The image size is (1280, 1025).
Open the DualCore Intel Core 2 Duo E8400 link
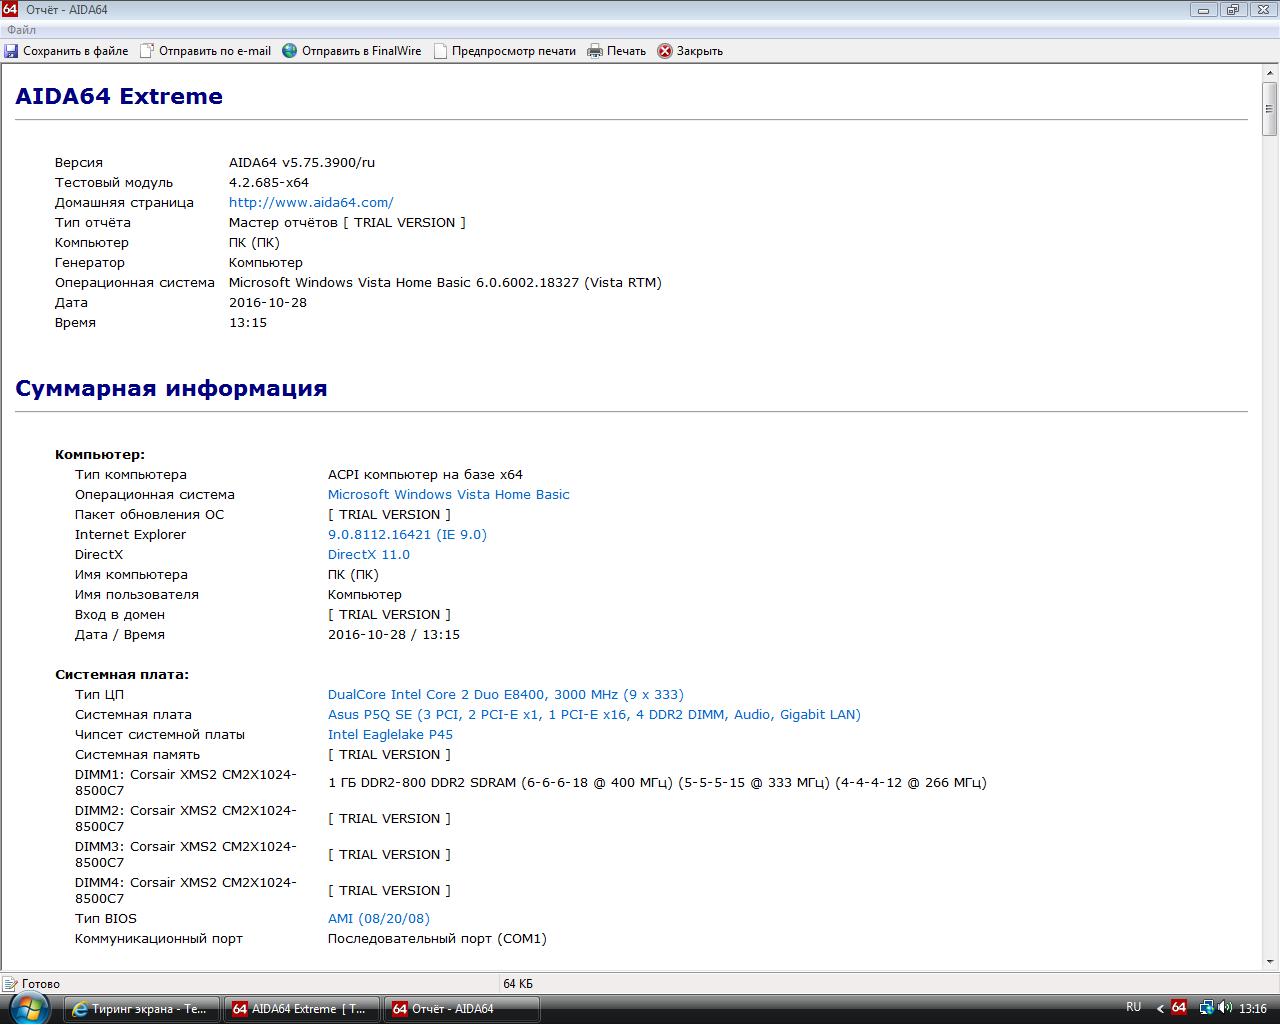[x=506, y=694]
